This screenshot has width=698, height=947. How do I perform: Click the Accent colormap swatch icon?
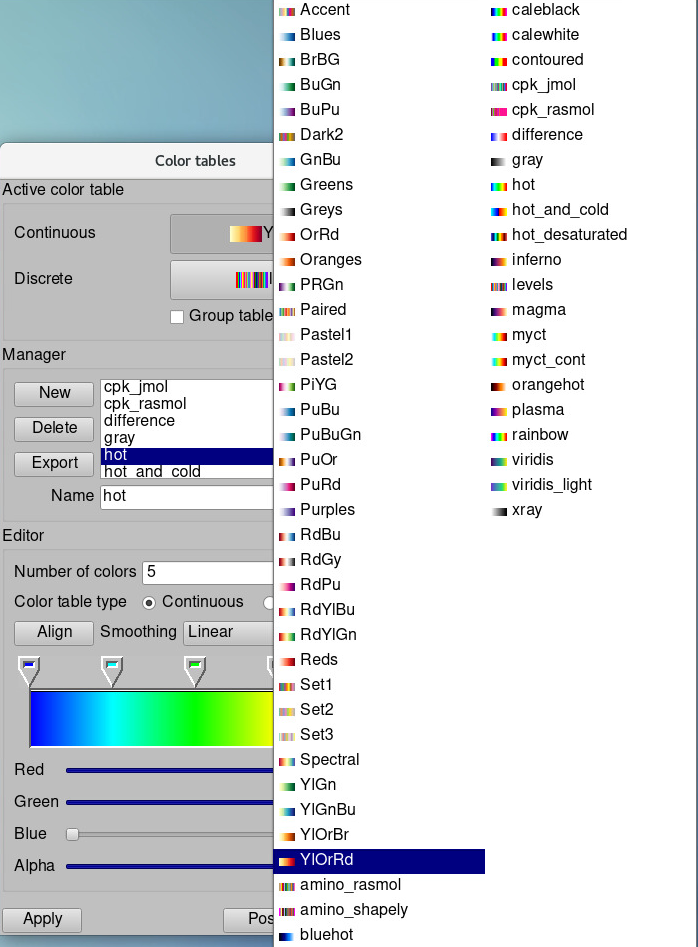click(287, 10)
